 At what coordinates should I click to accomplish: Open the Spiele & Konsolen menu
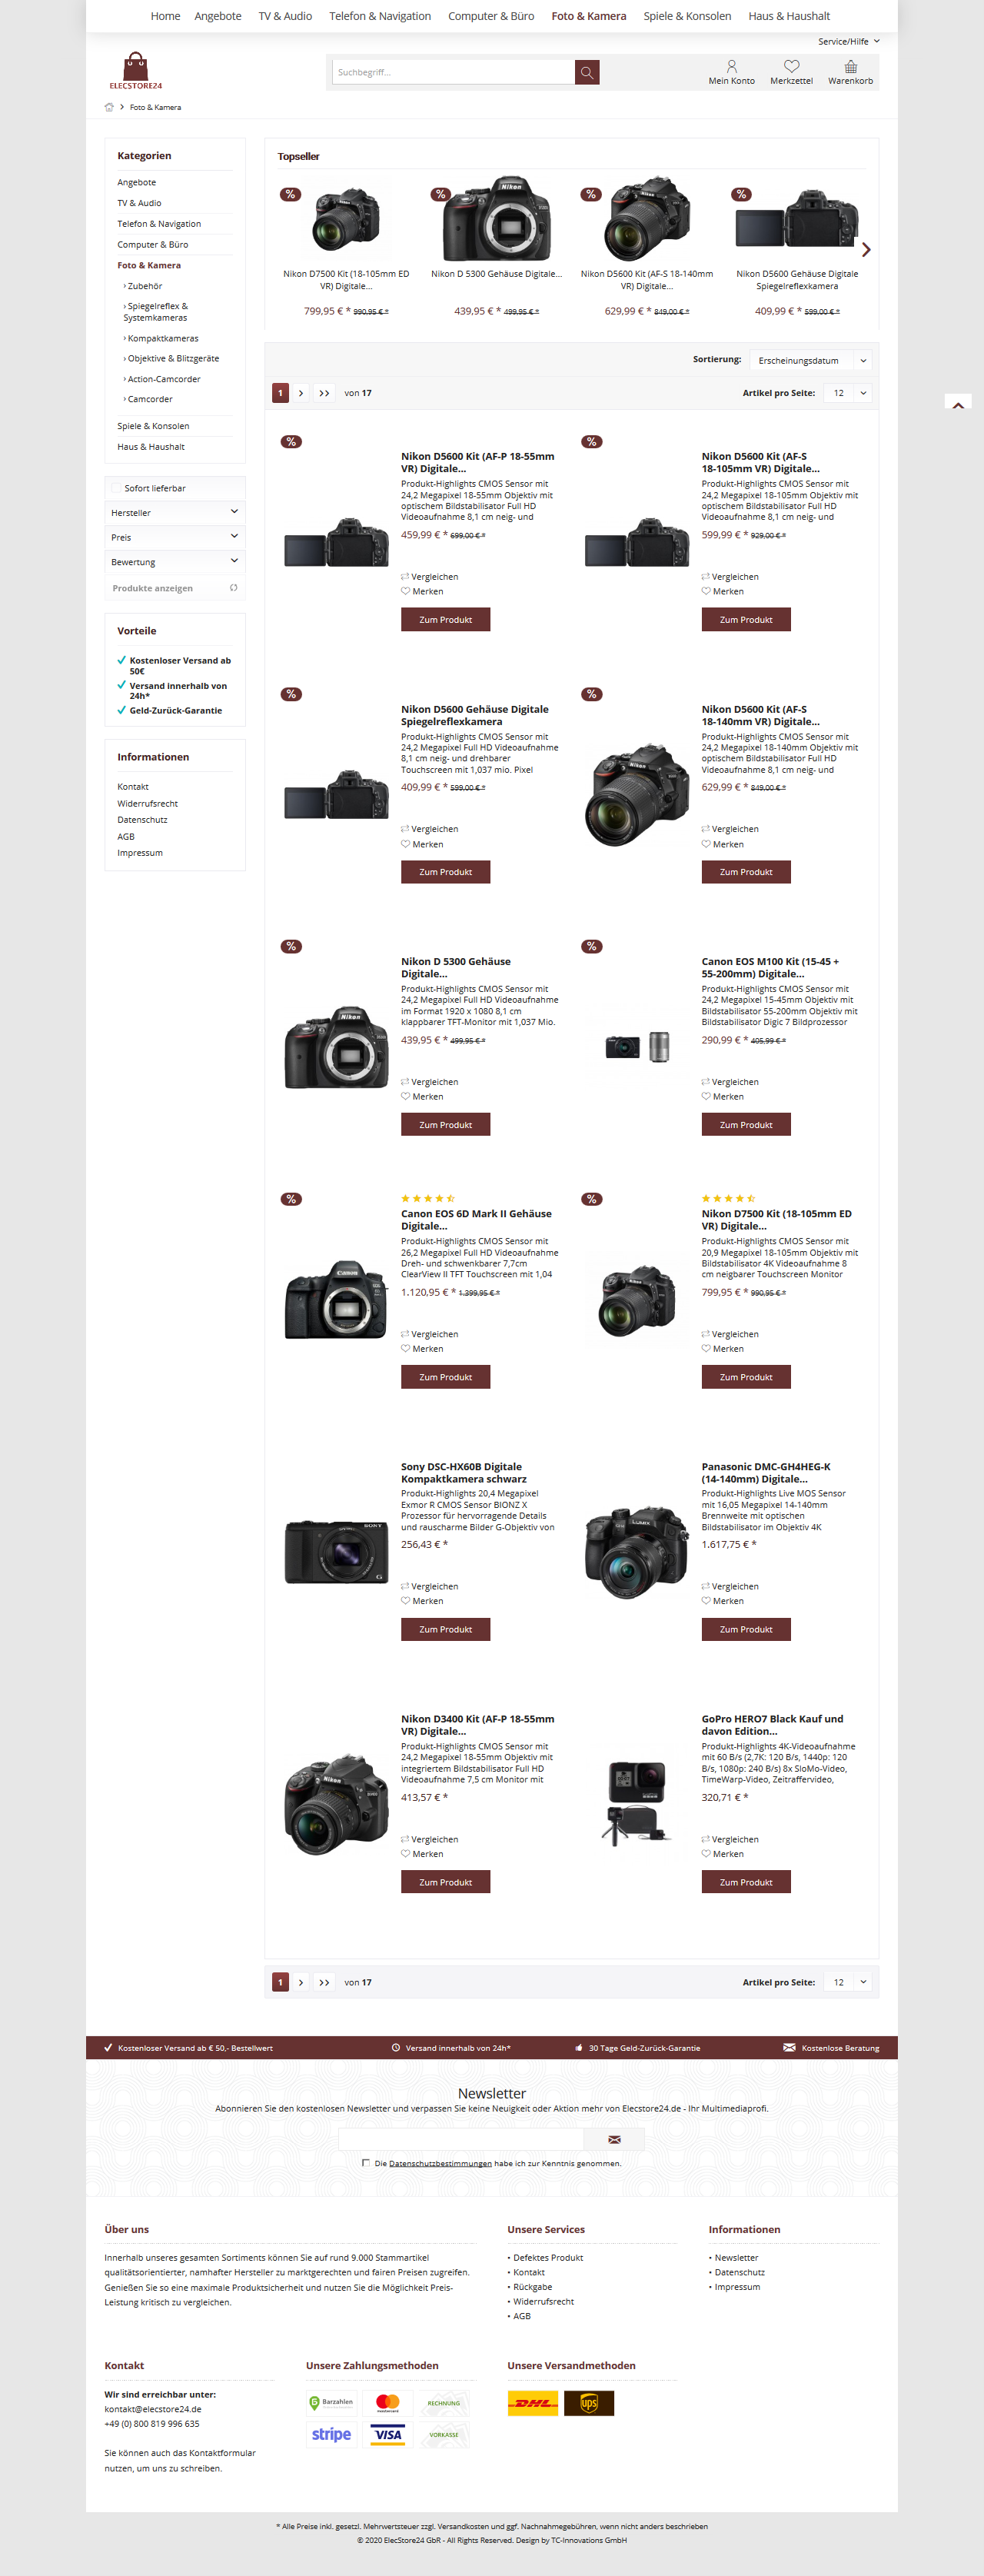[x=687, y=16]
